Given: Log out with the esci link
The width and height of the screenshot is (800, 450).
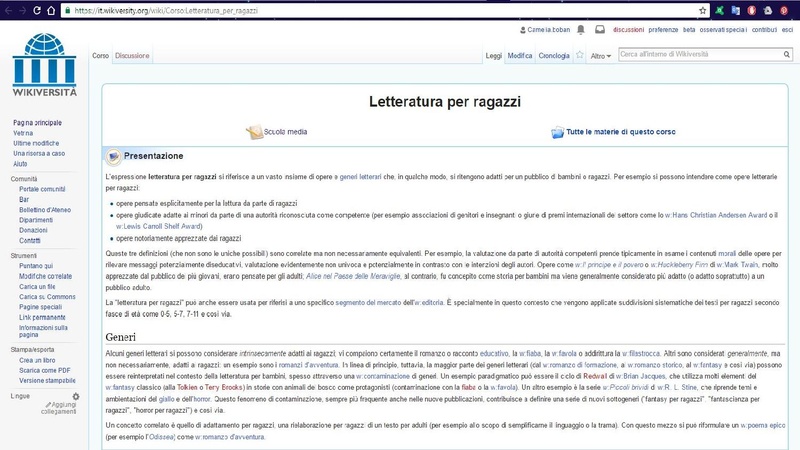Looking at the screenshot, I should pyautogui.click(x=787, y=30).
